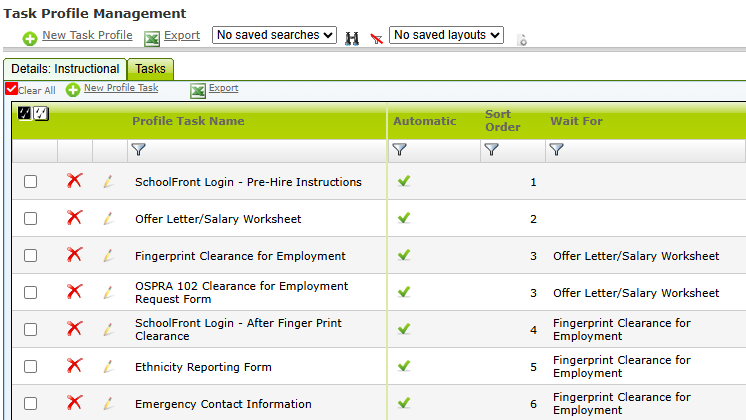Click the edit pencil for Fingerprint Clearance for Employment

[109, 255]
